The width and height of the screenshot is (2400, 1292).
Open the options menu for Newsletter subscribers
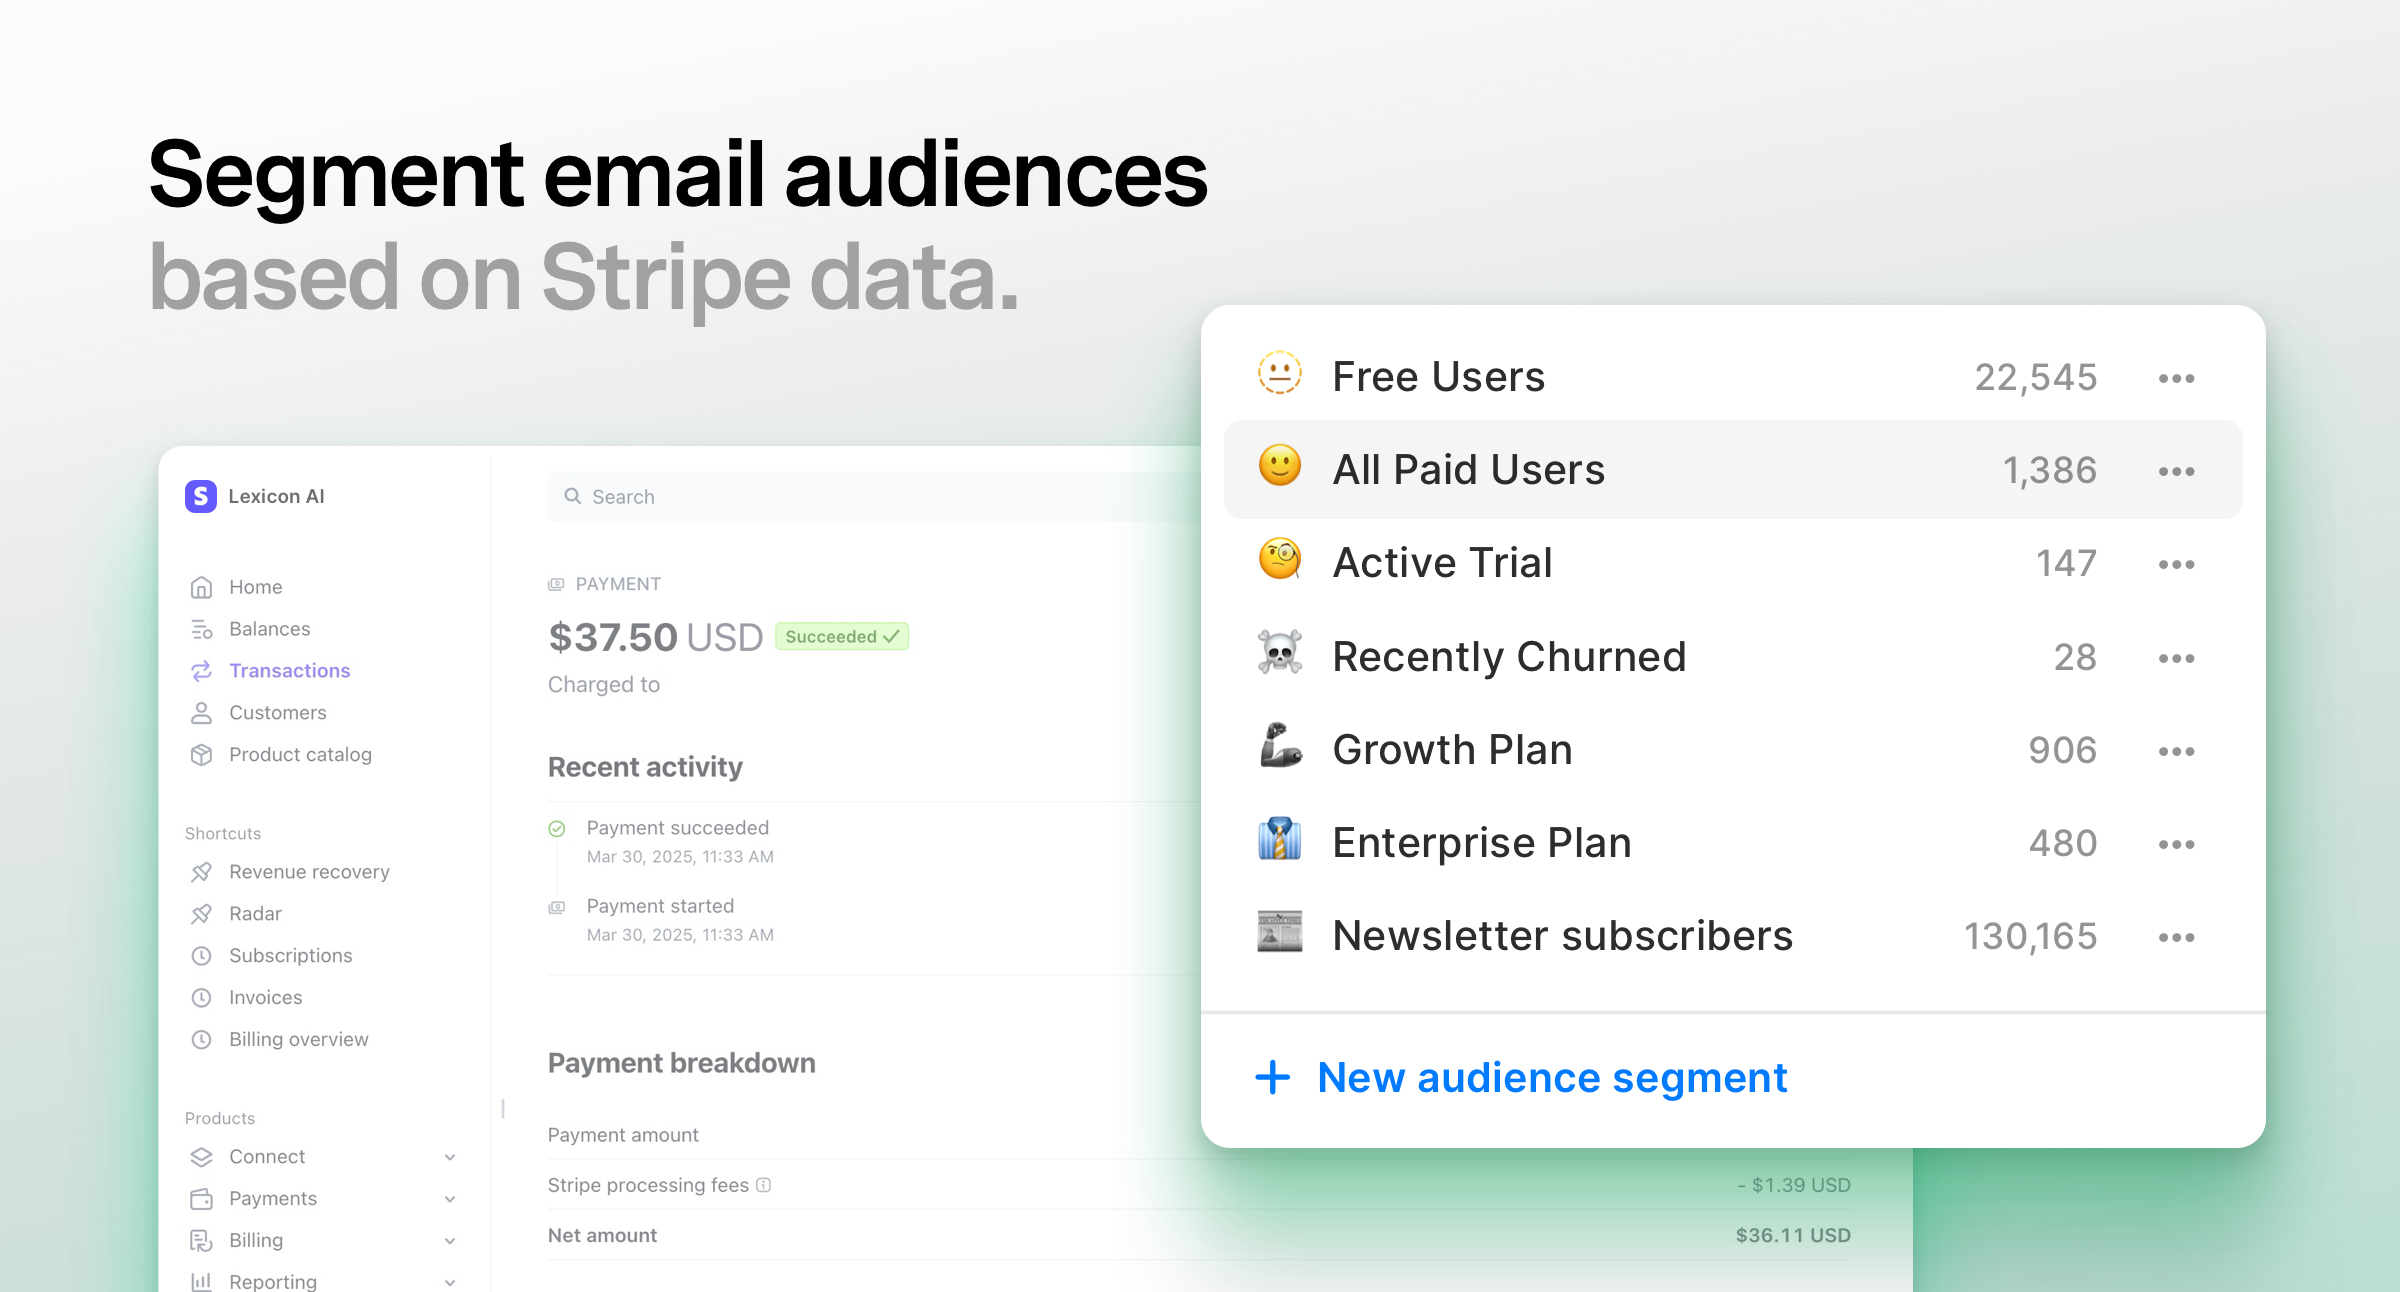[2176, 936]
